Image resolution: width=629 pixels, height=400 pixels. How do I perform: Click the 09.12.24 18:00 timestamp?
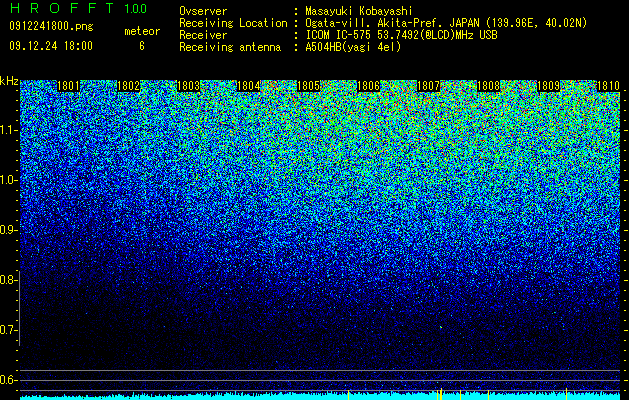(x=51, y=46)
